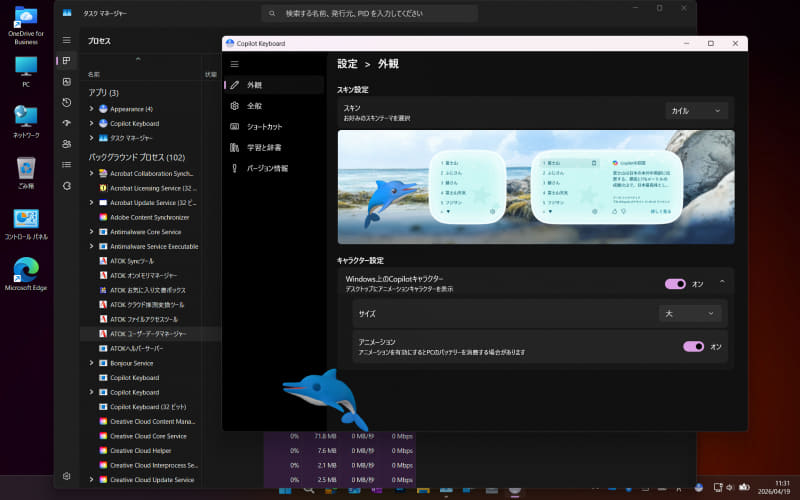This screenshot has height=500, width=800.
Task: Select Creative Cloud Core Service process row
Action: 150,436
